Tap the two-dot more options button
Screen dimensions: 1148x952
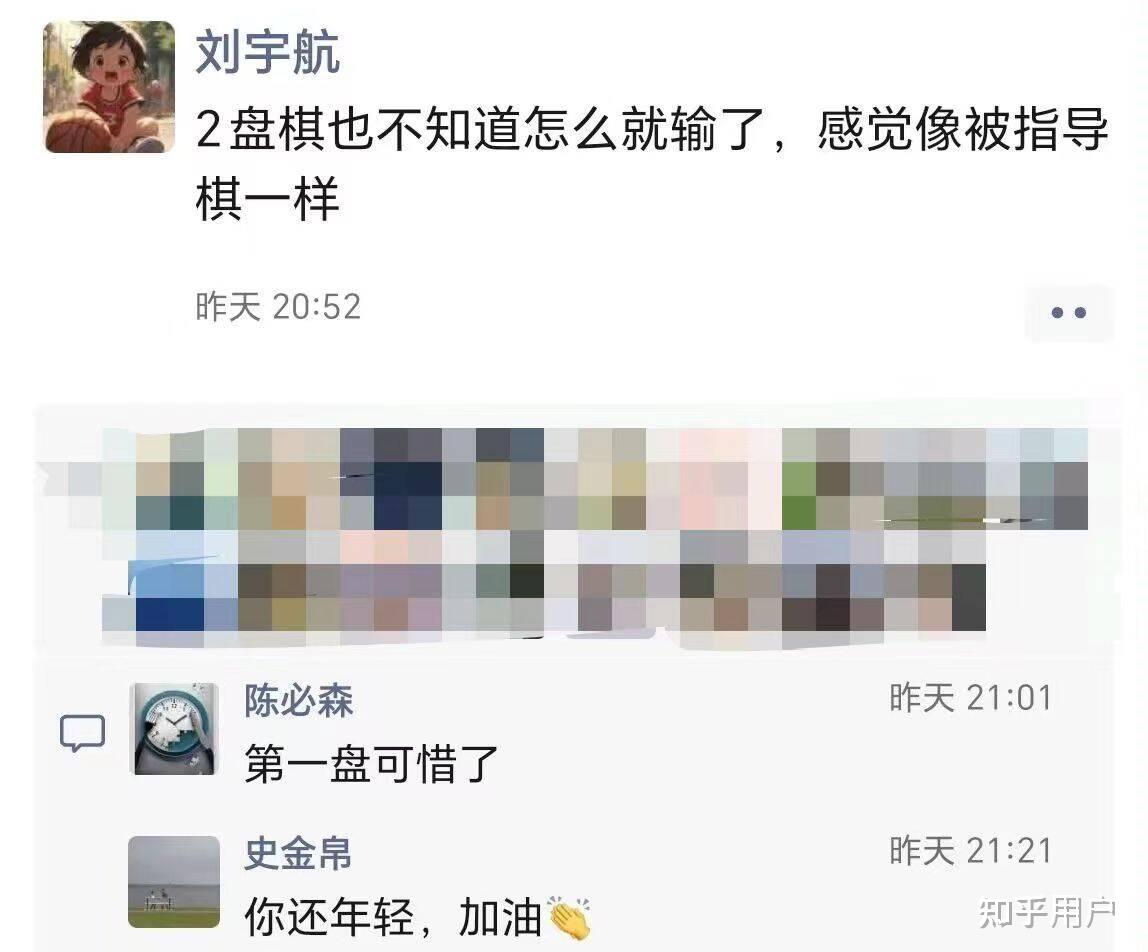[x=1068, y=313]
